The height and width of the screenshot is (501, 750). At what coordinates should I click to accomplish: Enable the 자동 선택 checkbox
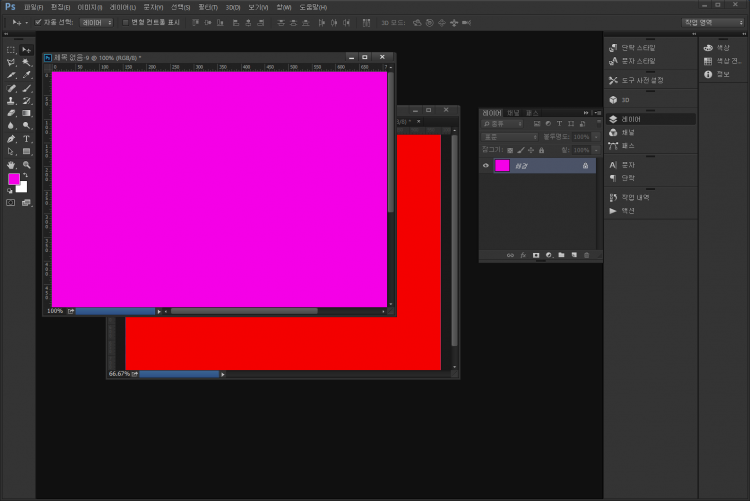click(x=38, y=21)
